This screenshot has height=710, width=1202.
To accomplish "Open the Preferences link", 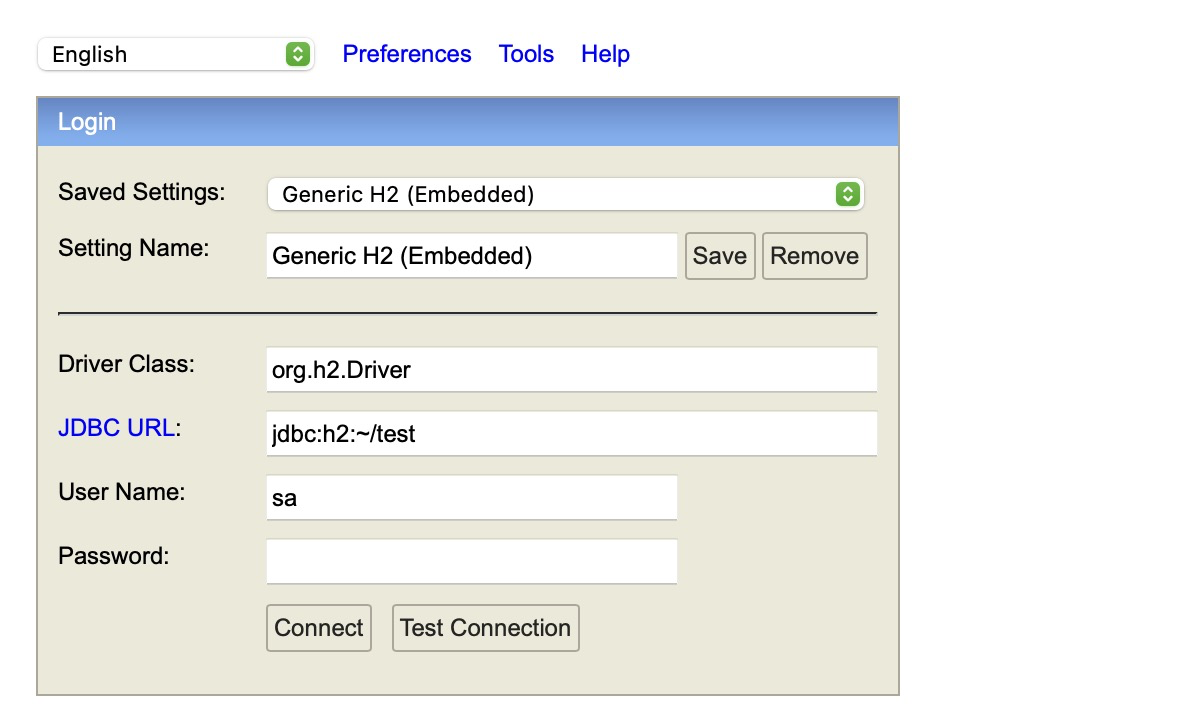I will coord(407,54).
